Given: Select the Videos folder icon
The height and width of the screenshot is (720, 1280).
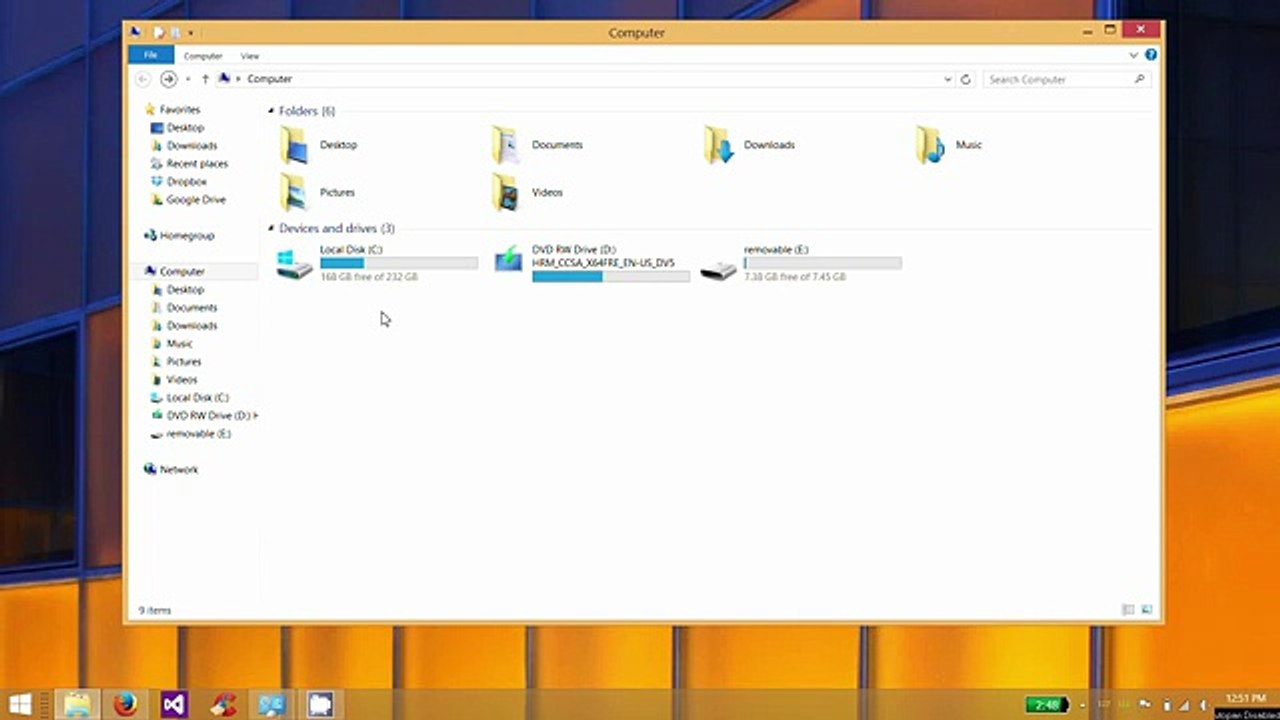Looking at the screenshot, I should pyautogui.click(x=506, y=192).
